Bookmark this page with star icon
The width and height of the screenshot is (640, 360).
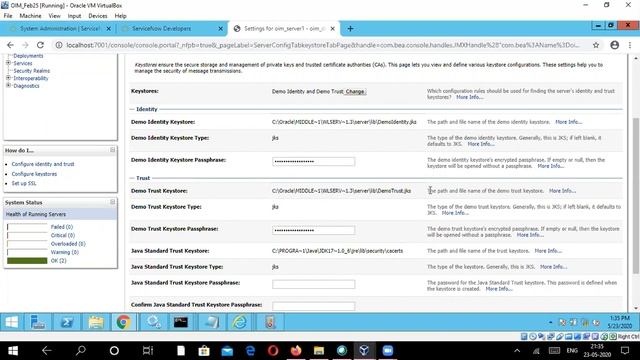point(596,45)
